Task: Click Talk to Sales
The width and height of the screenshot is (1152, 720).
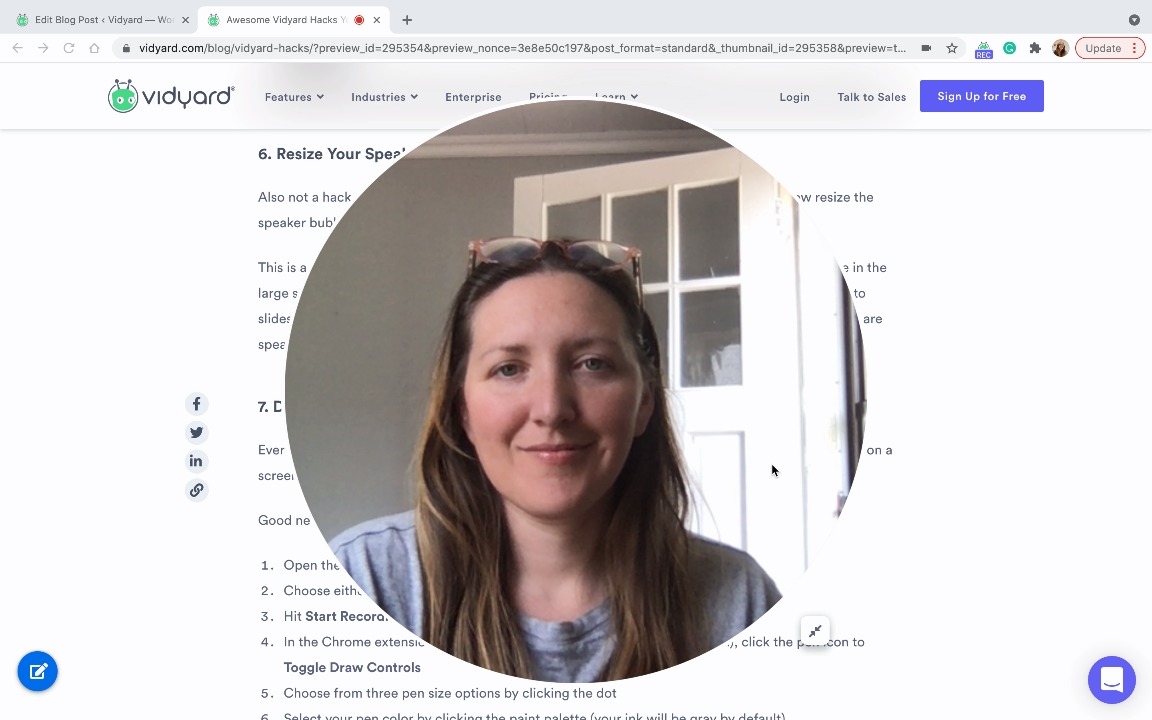Action: (x=871, y=97)
